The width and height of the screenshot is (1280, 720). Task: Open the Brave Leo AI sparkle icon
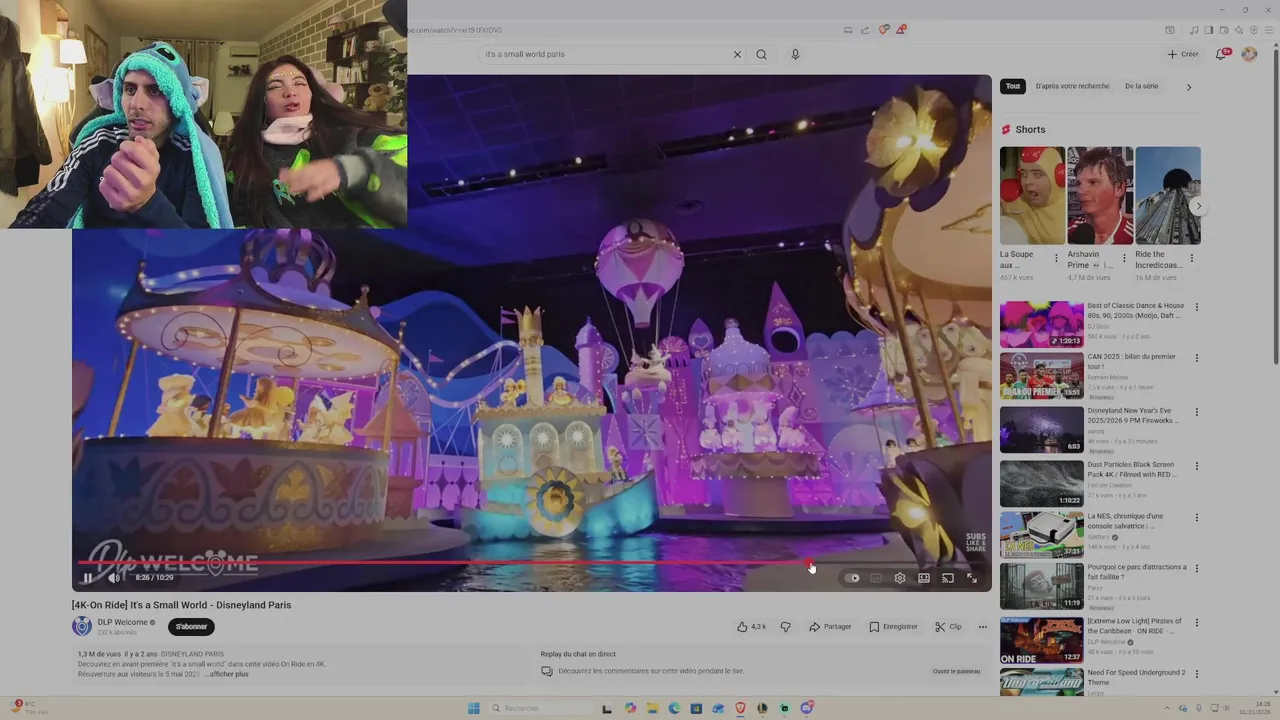[x=1239, y=30]
